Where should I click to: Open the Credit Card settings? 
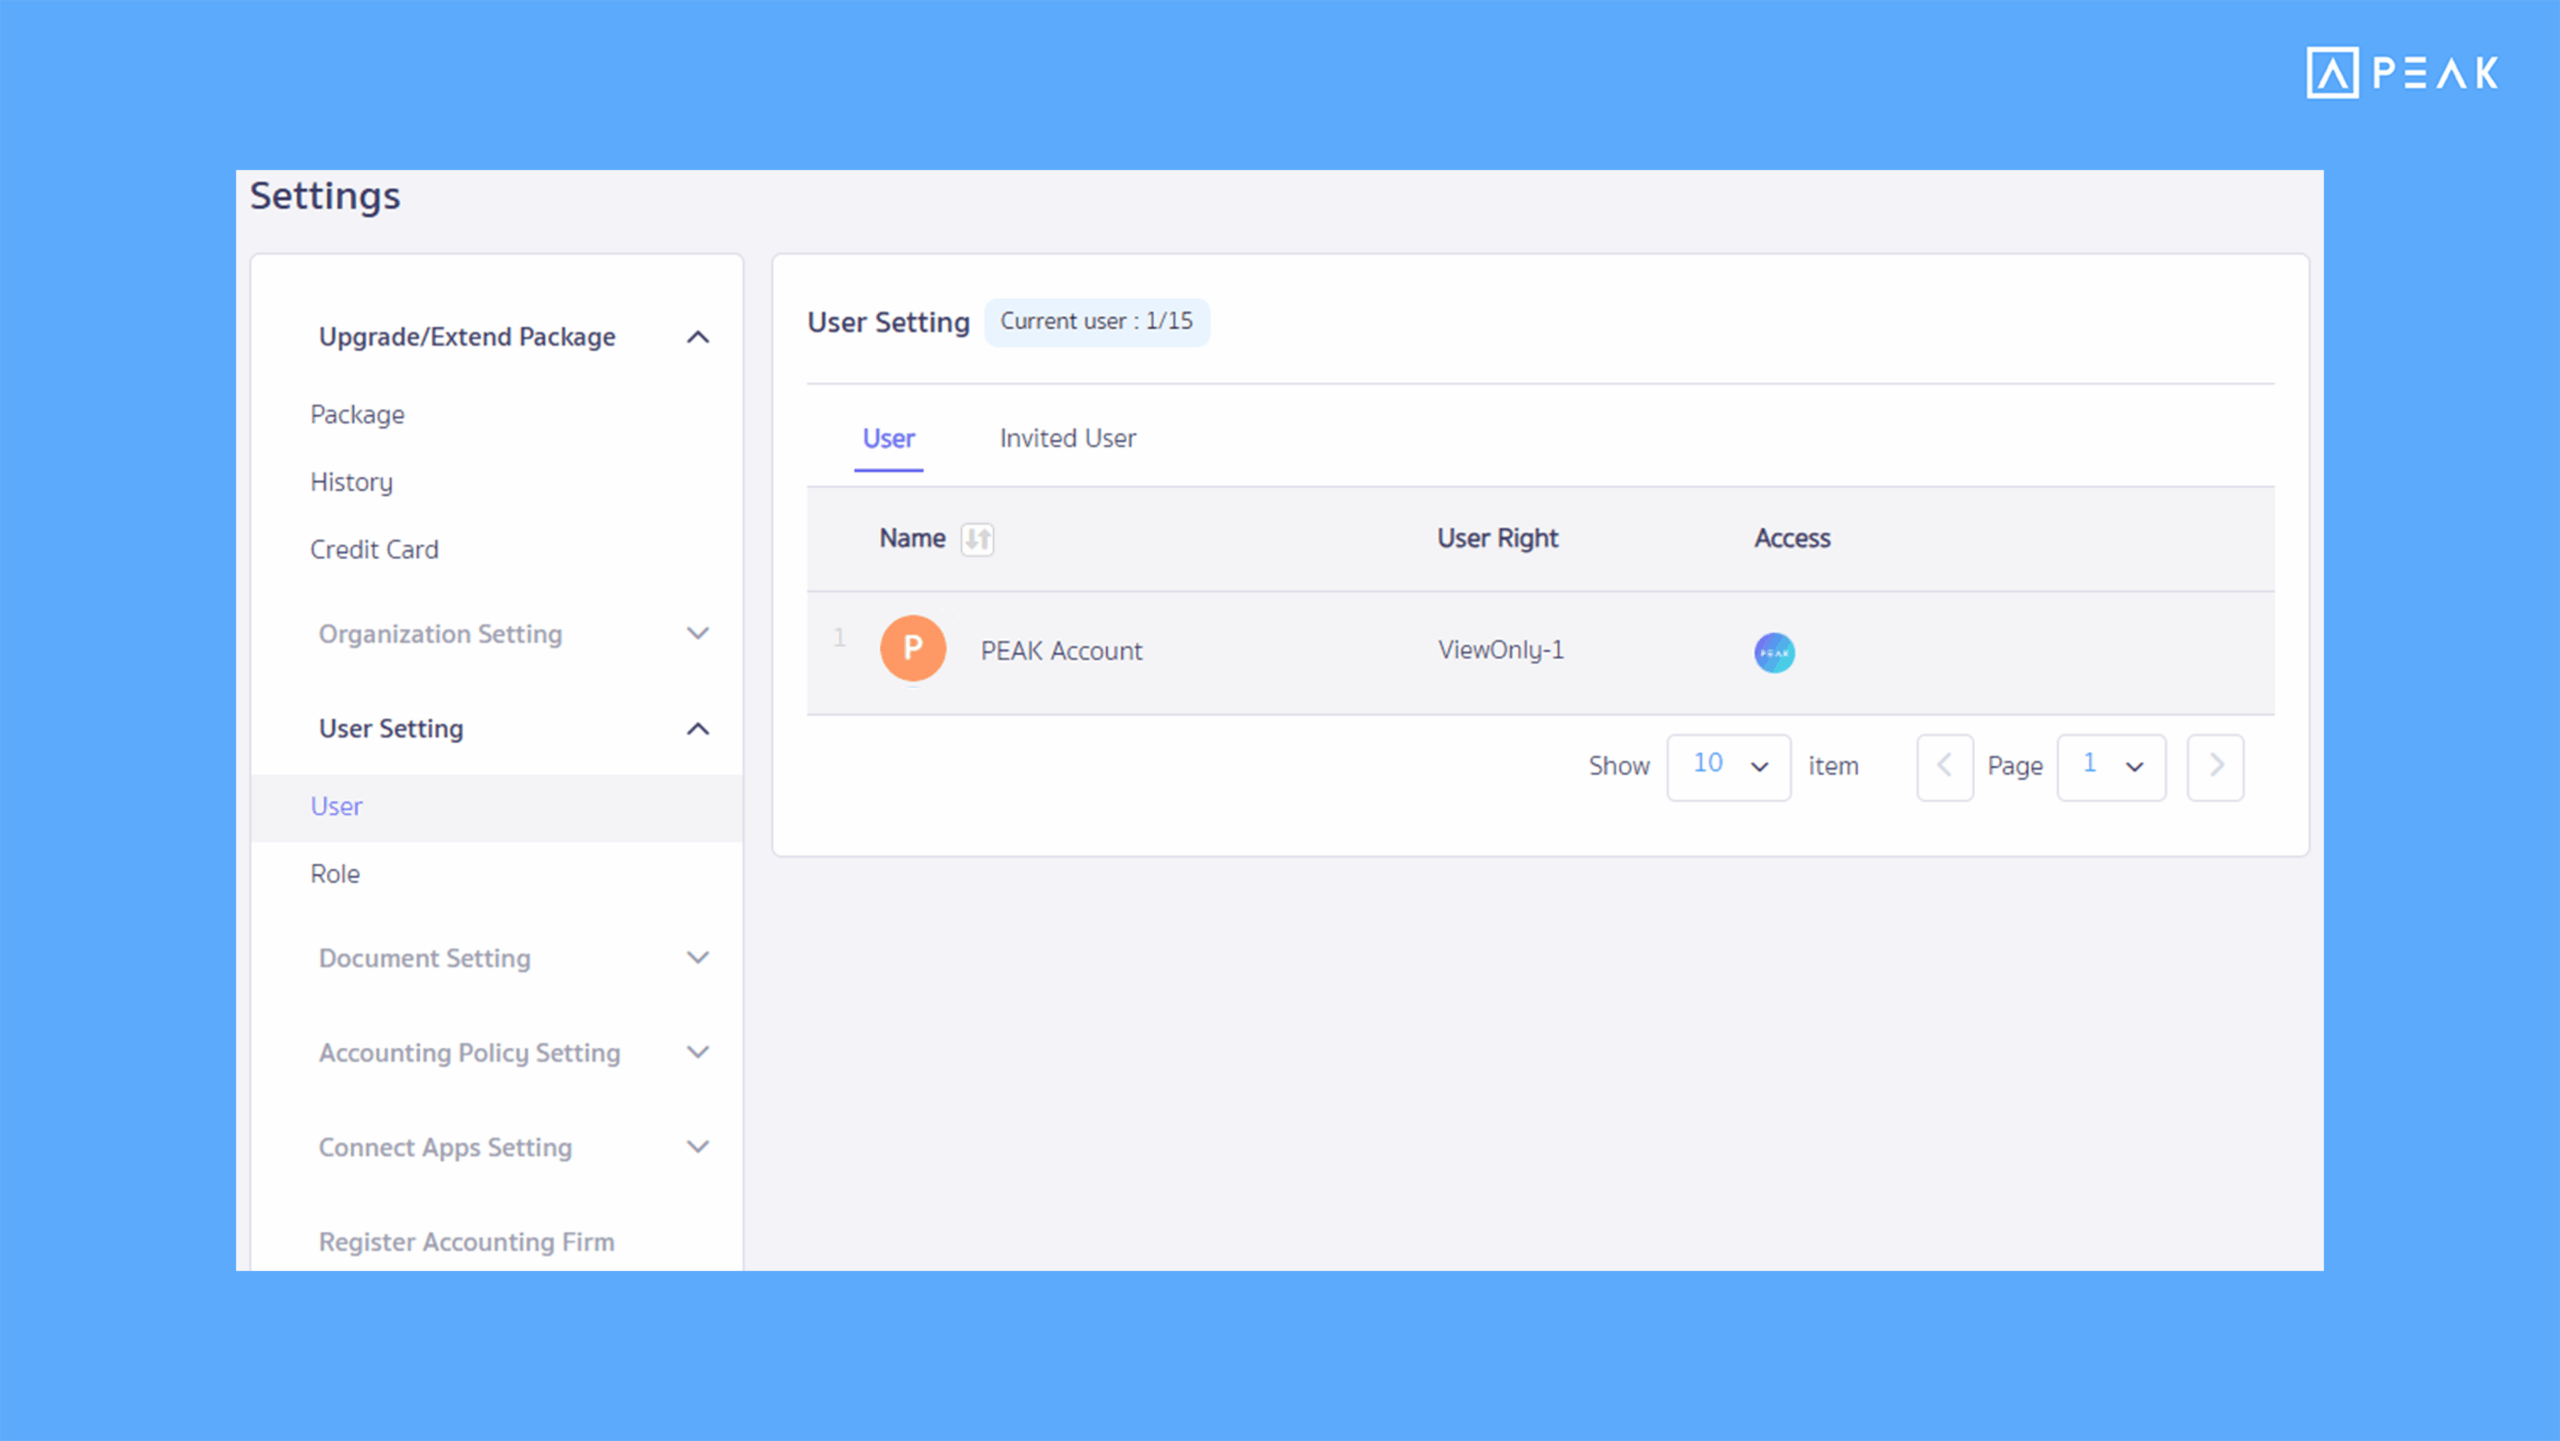[x=374, y=549]
